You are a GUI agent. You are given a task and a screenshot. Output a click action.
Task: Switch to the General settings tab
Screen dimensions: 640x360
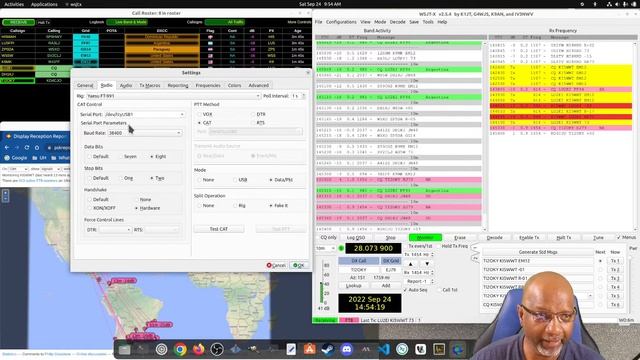click(x=85, y=85)
